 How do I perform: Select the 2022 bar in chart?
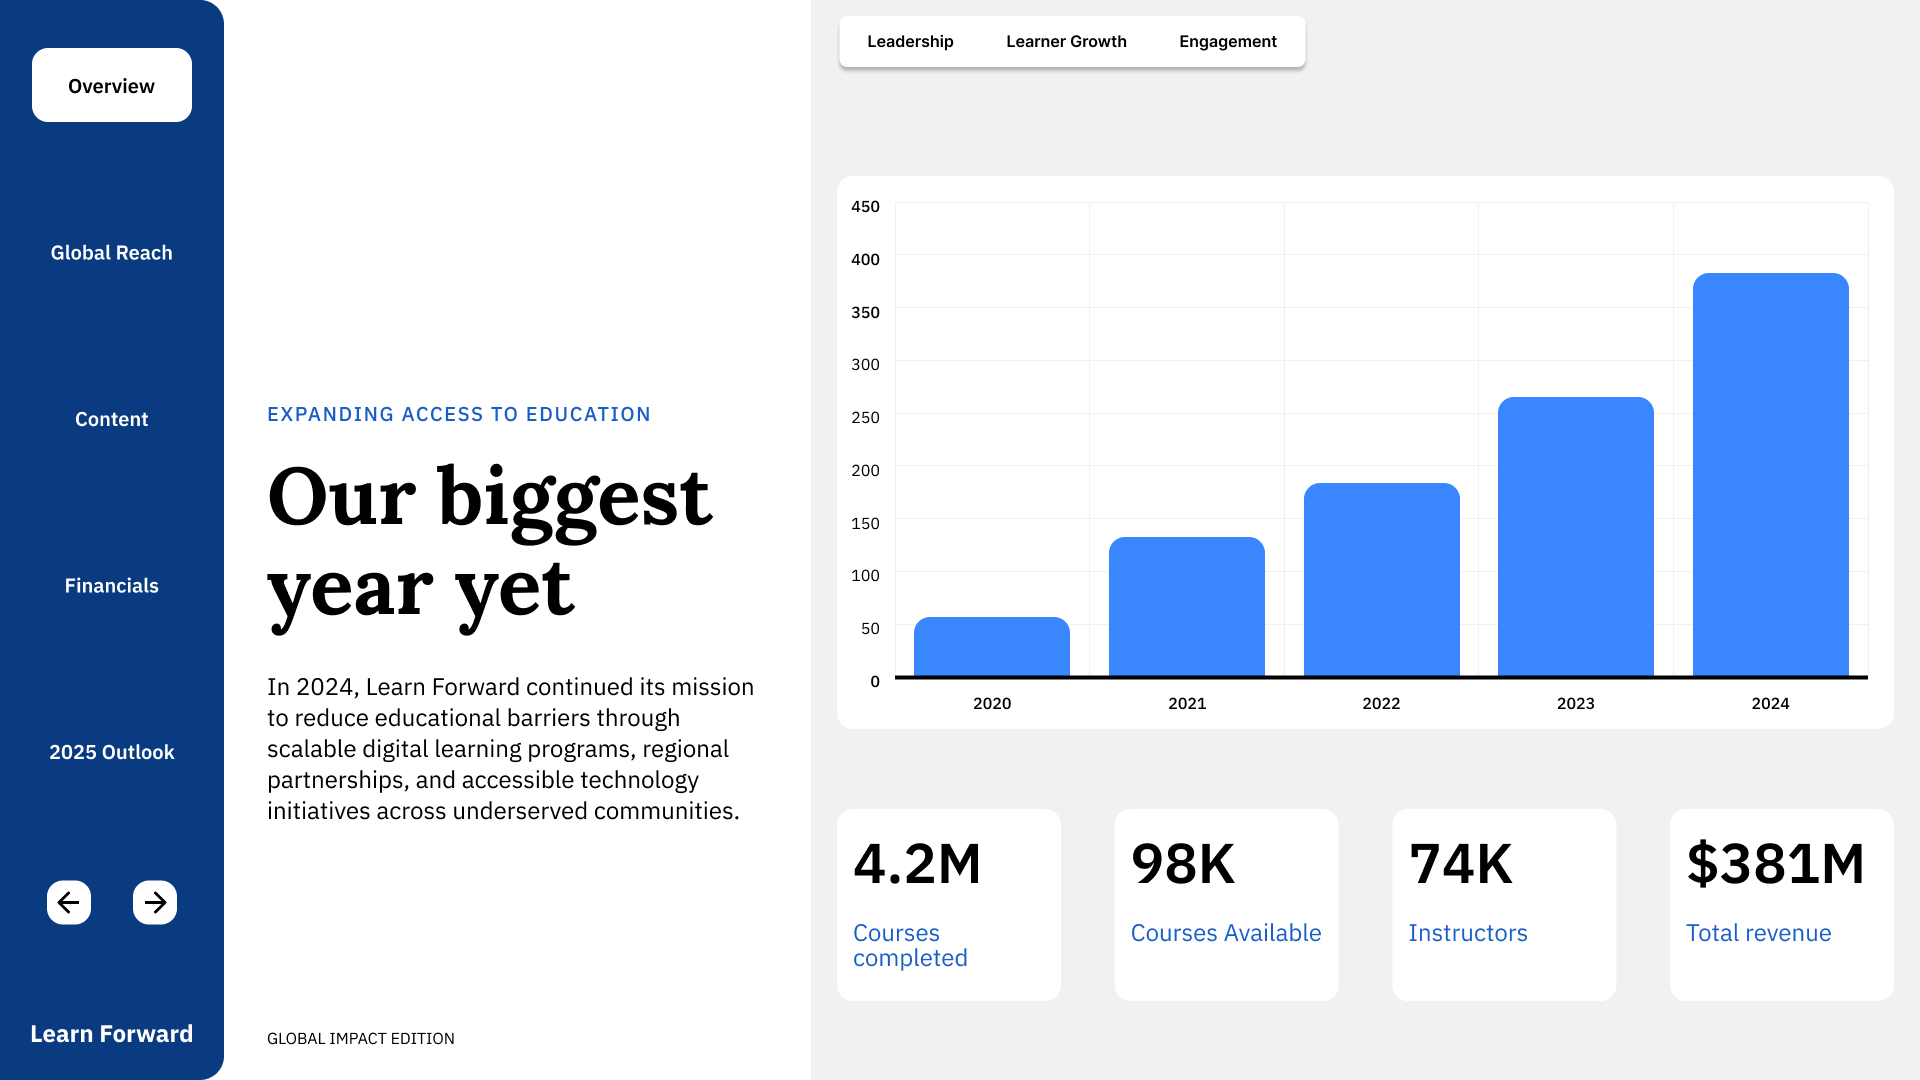[1382, 580]
